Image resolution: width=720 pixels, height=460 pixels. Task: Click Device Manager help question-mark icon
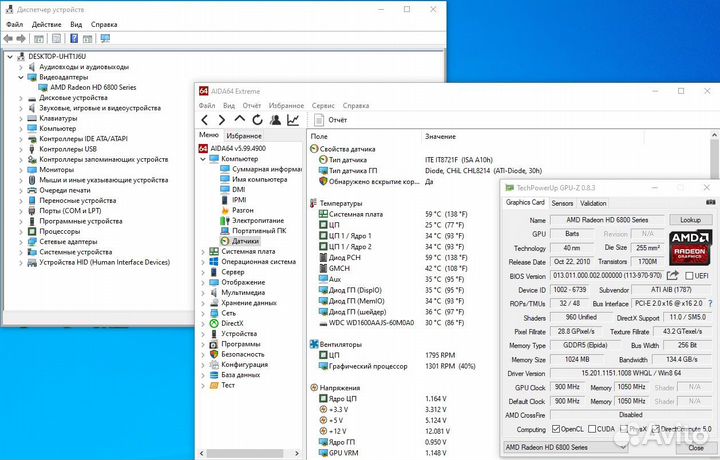tap(73, 39)
